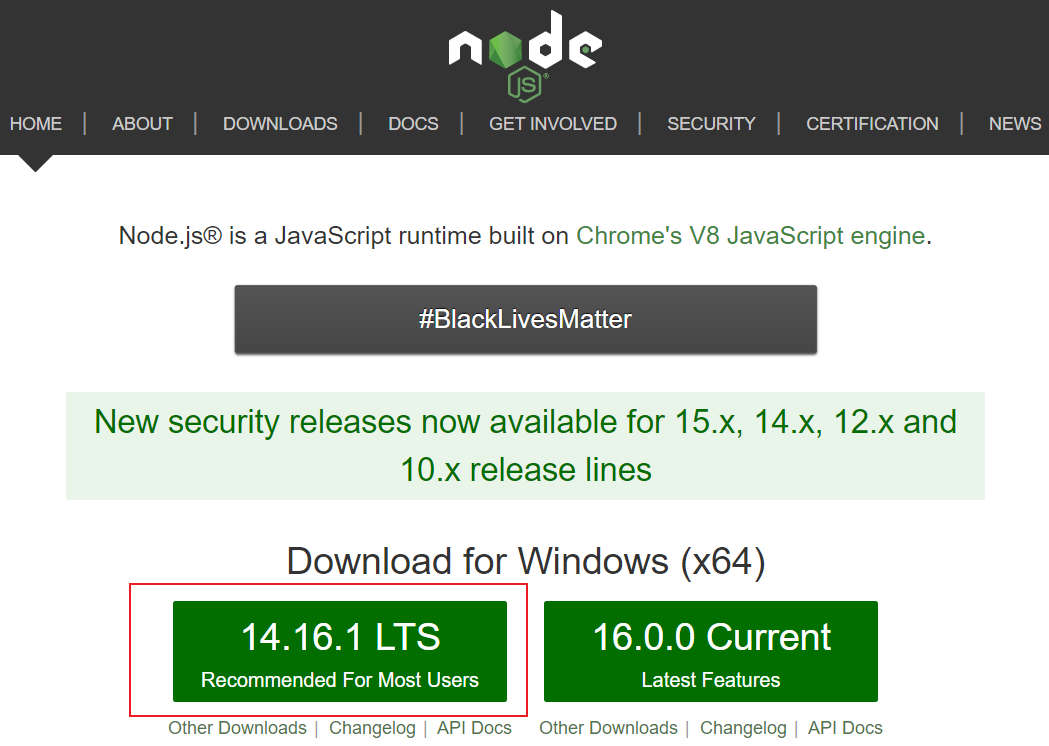The image size is (1049, 746).
Task: Click the Node.js logo
Action: point(525,56)
